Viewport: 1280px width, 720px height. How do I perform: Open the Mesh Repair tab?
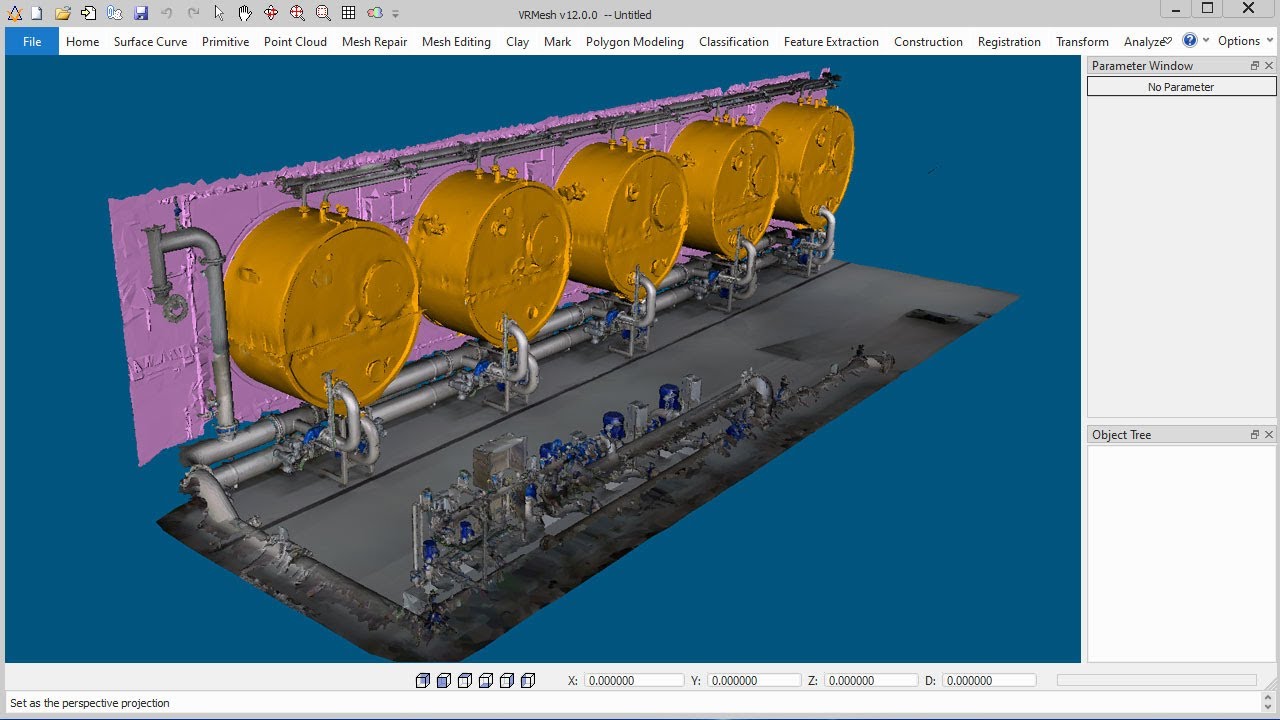tap(374, 41)
